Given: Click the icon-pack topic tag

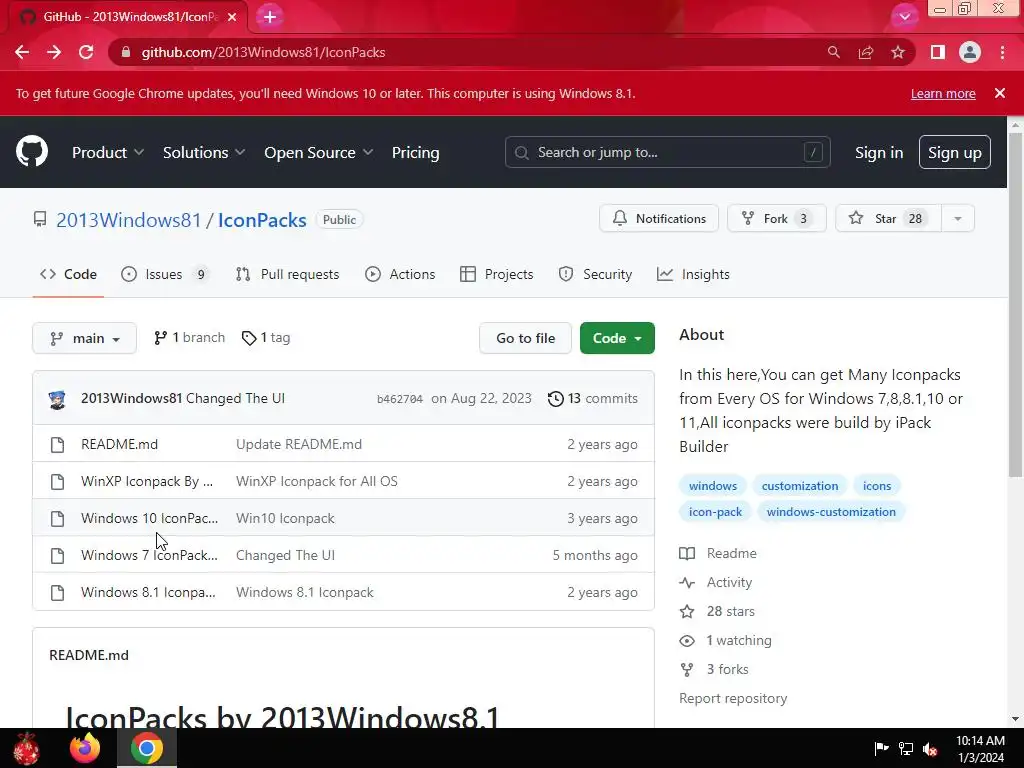Looking at the screenshot, I should (715, 512).
